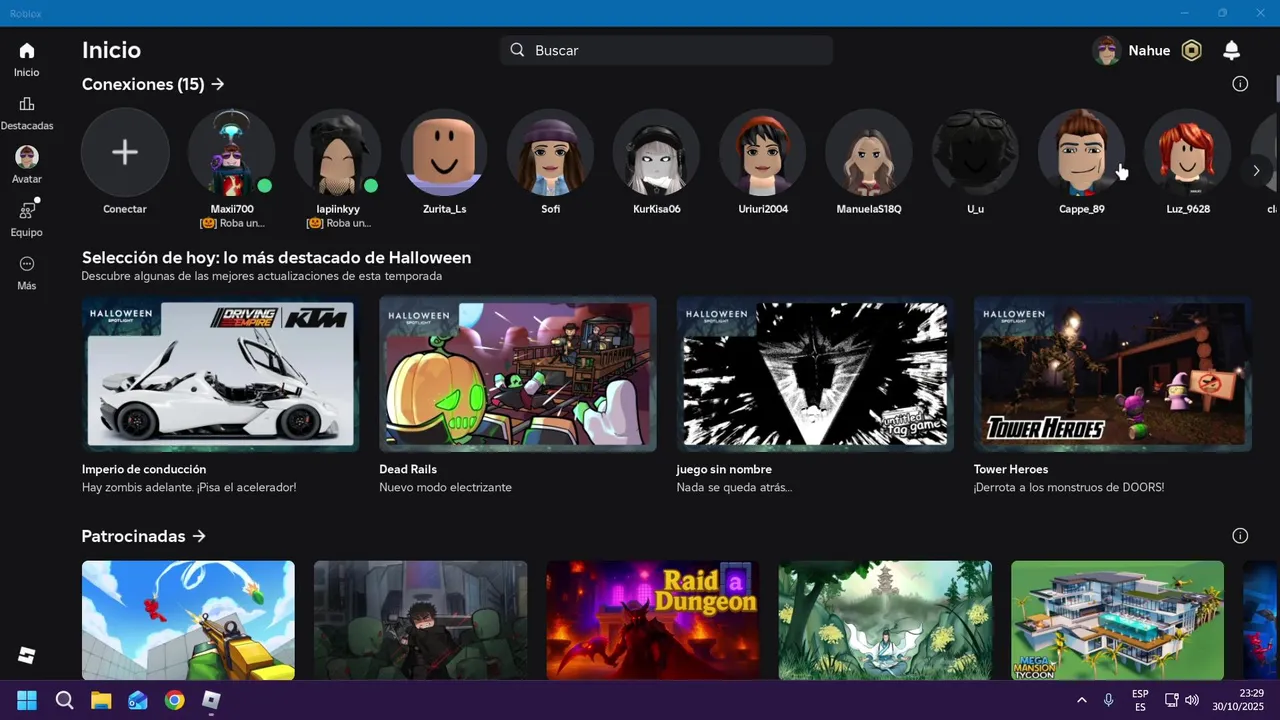Click the microphone tray icon
Image resolution: width=1280 pixels, height=720 pixels.
click(x=1108, y=700)
